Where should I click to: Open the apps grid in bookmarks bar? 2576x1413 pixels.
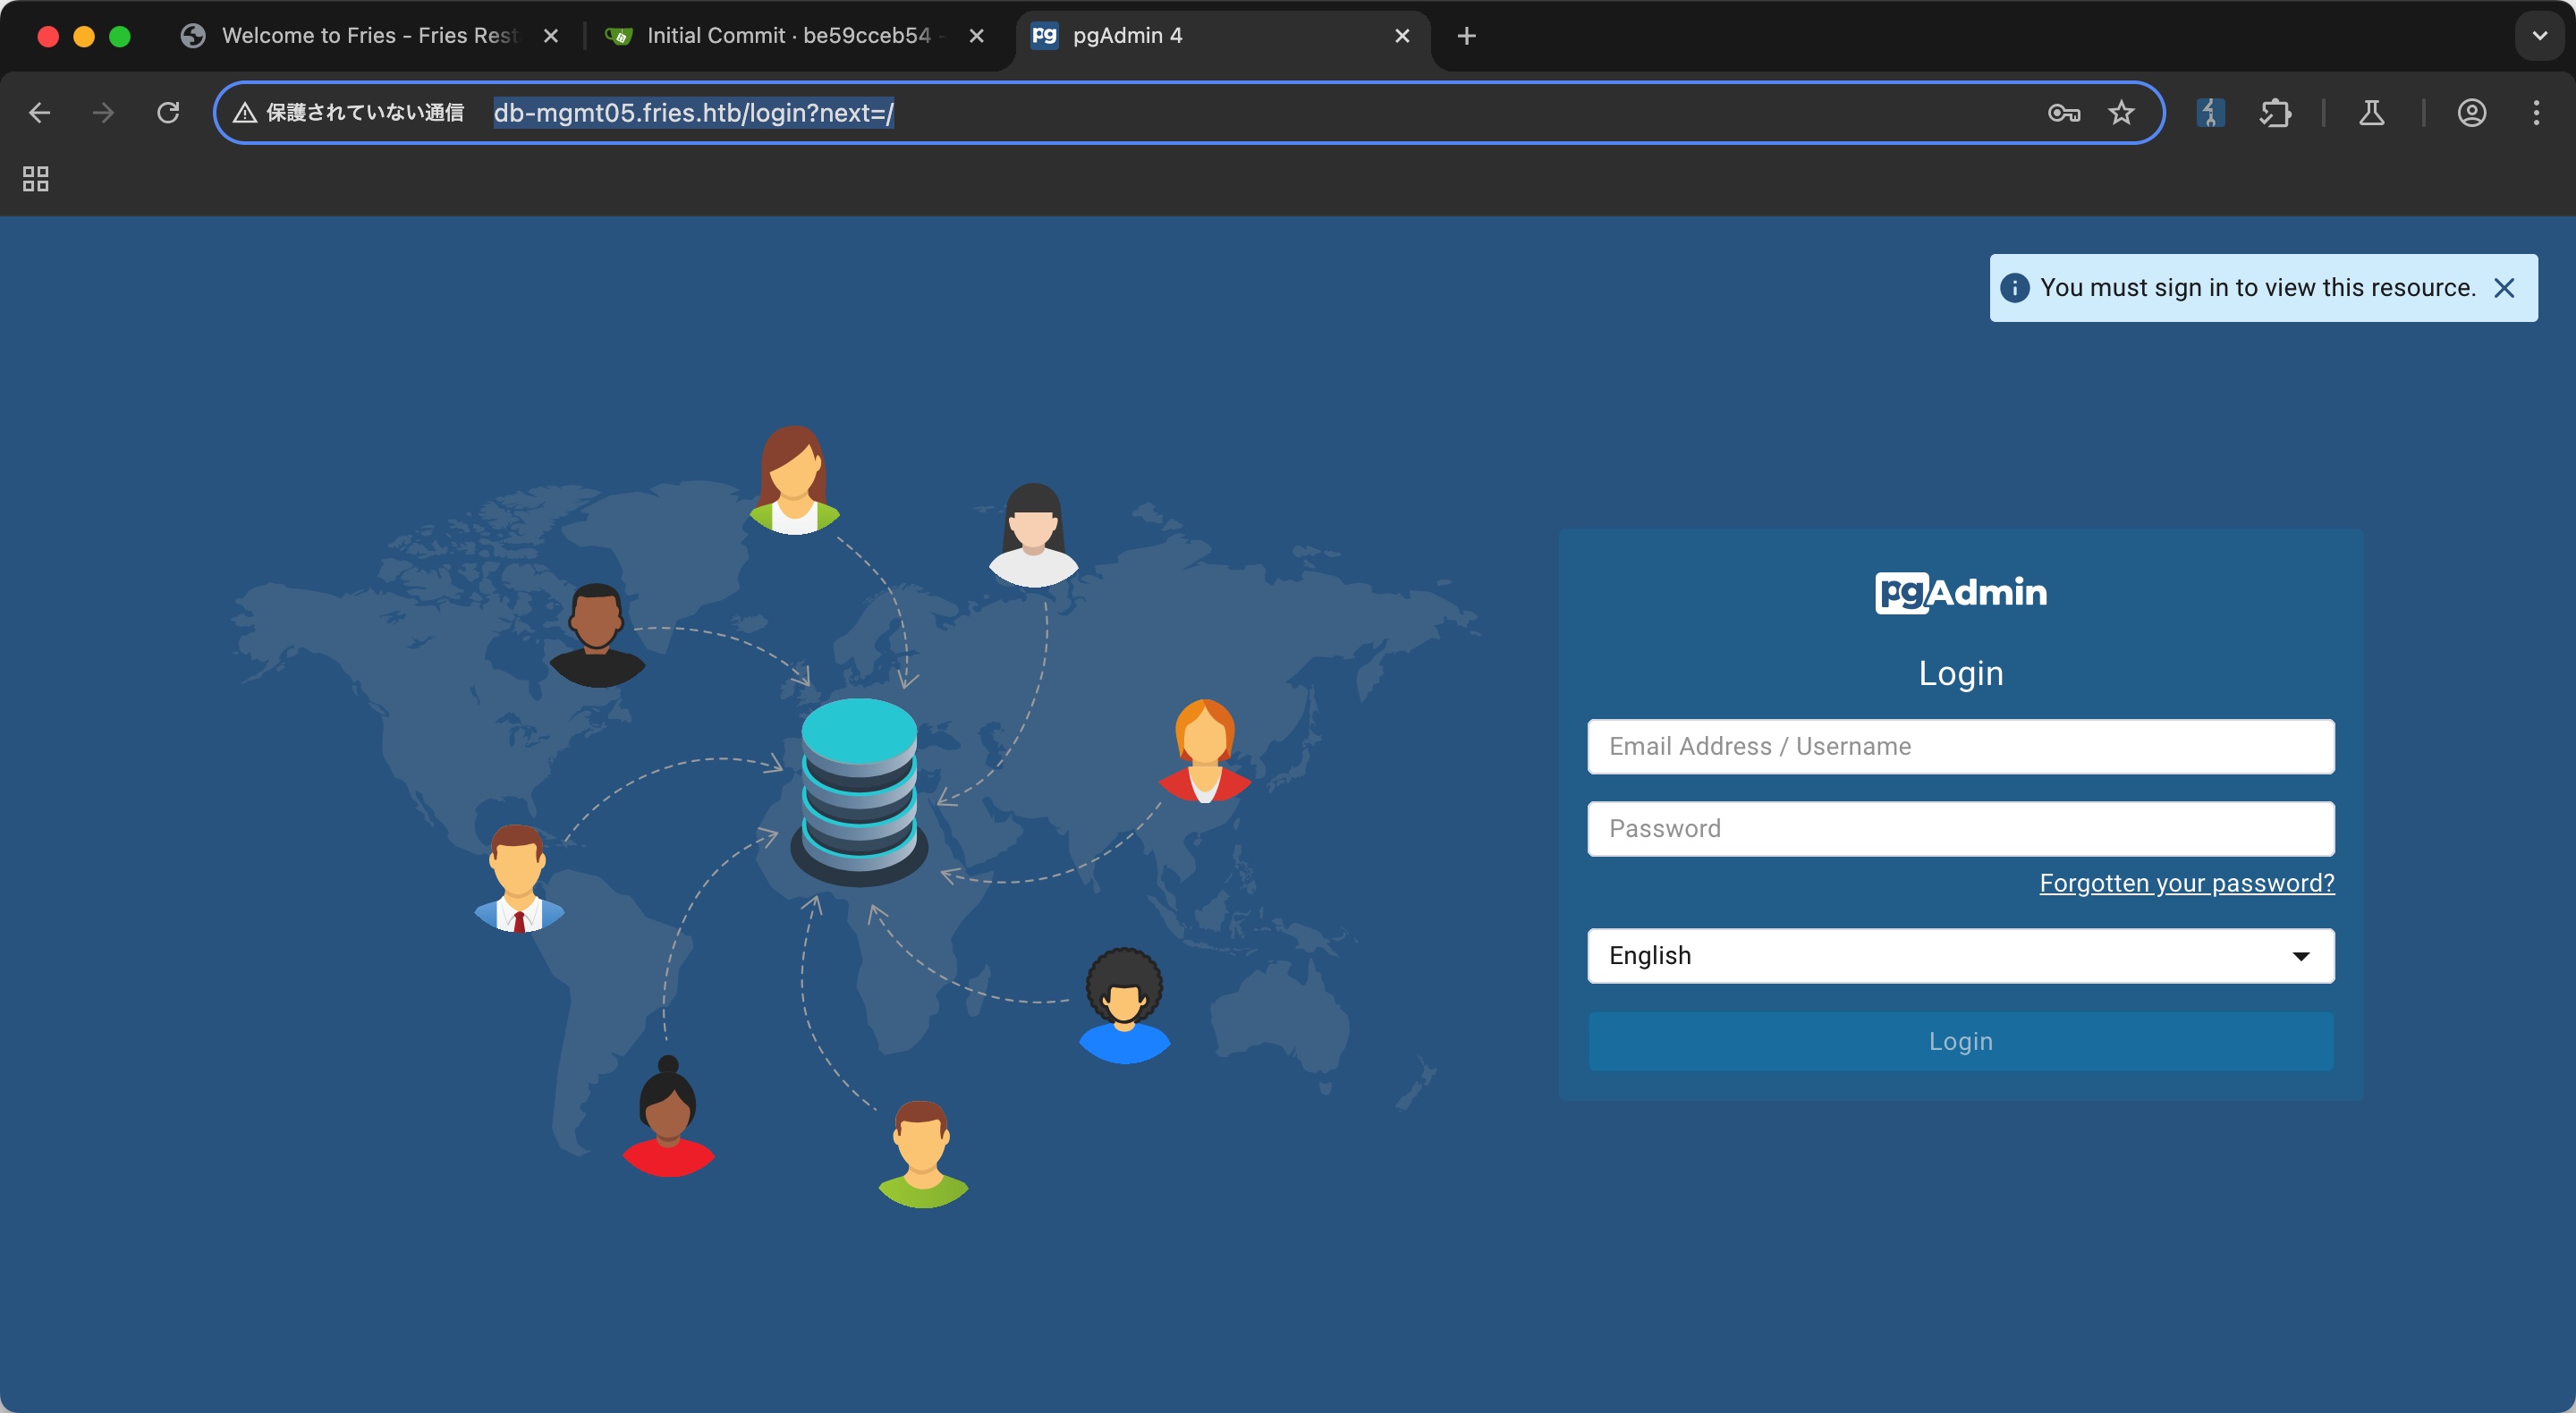[36, 179]
